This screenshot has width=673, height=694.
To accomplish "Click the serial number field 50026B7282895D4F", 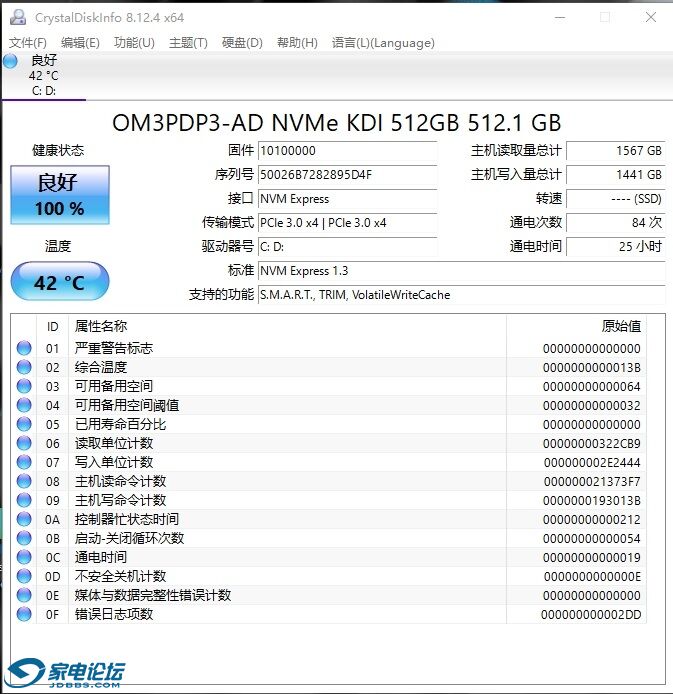I will 348,175.
